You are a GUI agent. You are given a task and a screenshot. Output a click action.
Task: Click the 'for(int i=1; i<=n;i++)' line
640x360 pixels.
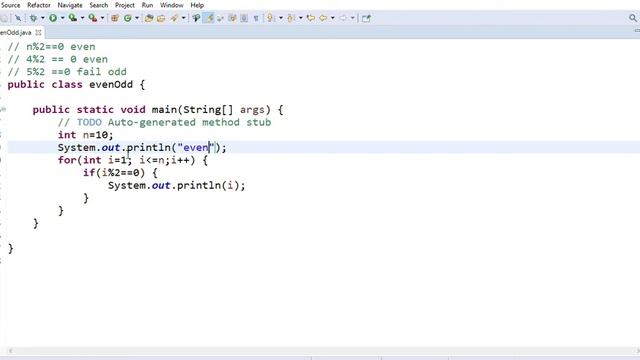pos(133,160)
